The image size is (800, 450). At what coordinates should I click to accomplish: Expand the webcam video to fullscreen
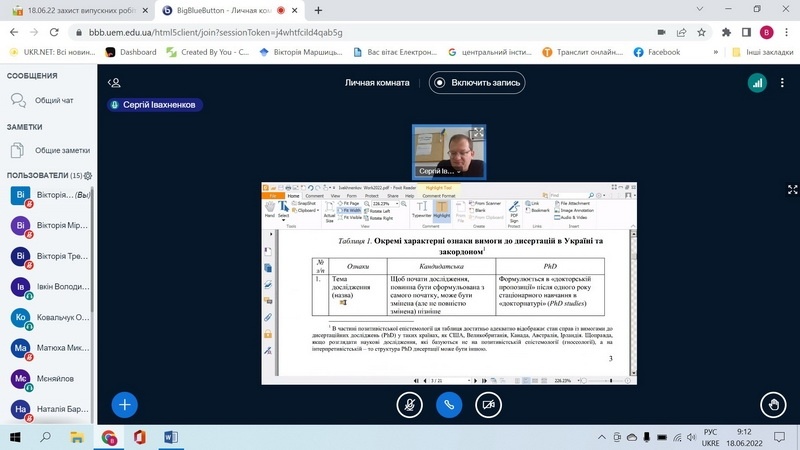coord(478,133)
